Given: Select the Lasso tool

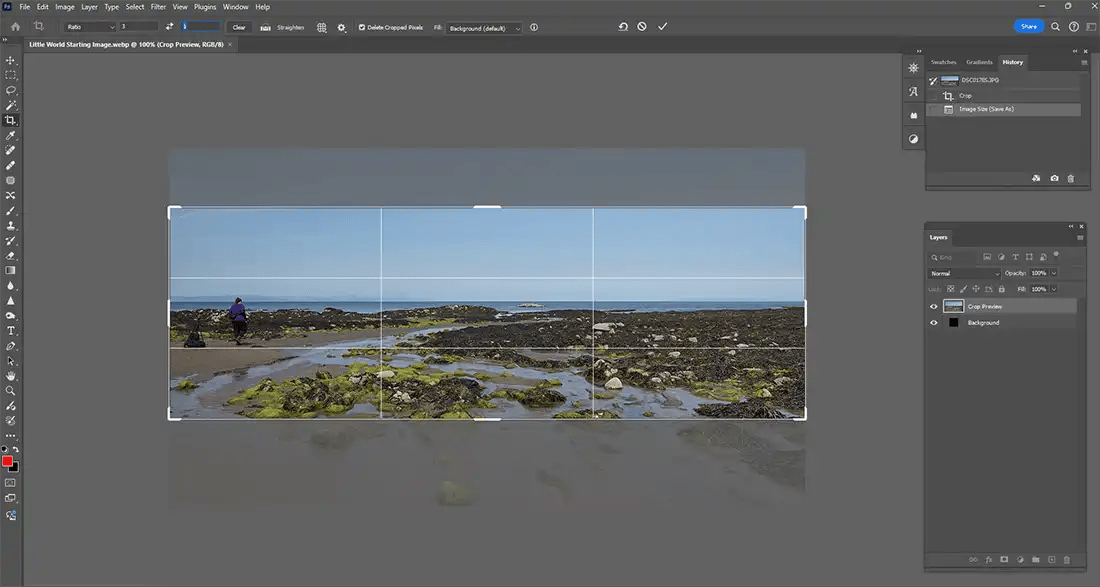Looking at the screenshot, I should pyautogui.click(x=11, y=90).
